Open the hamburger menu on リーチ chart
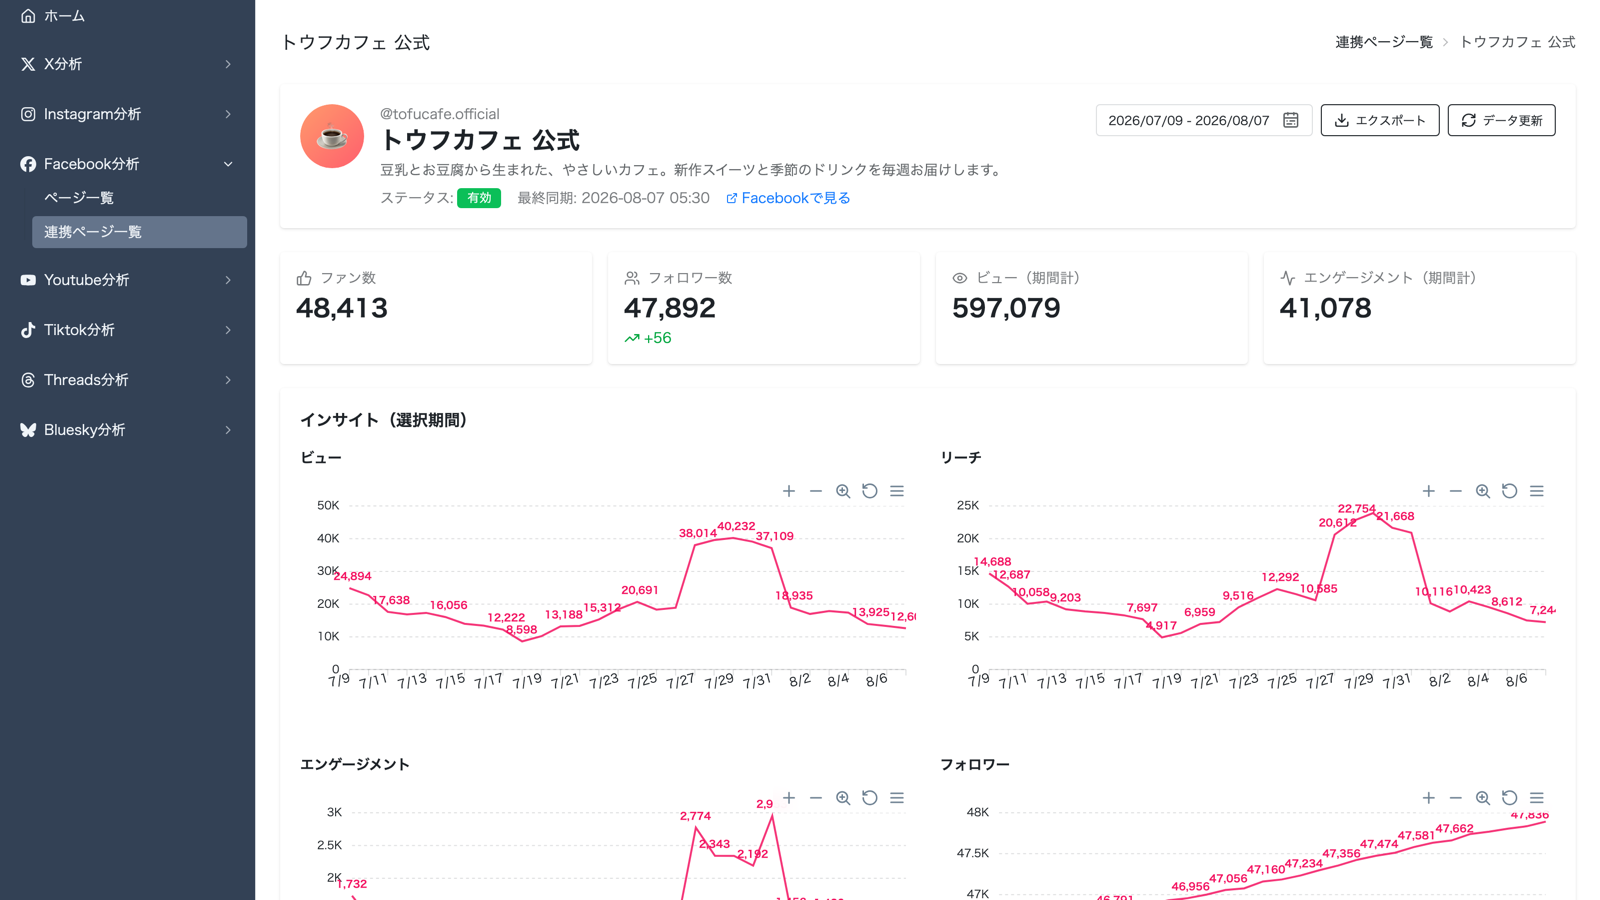 pyautogui.click(x=1537, y=491)
